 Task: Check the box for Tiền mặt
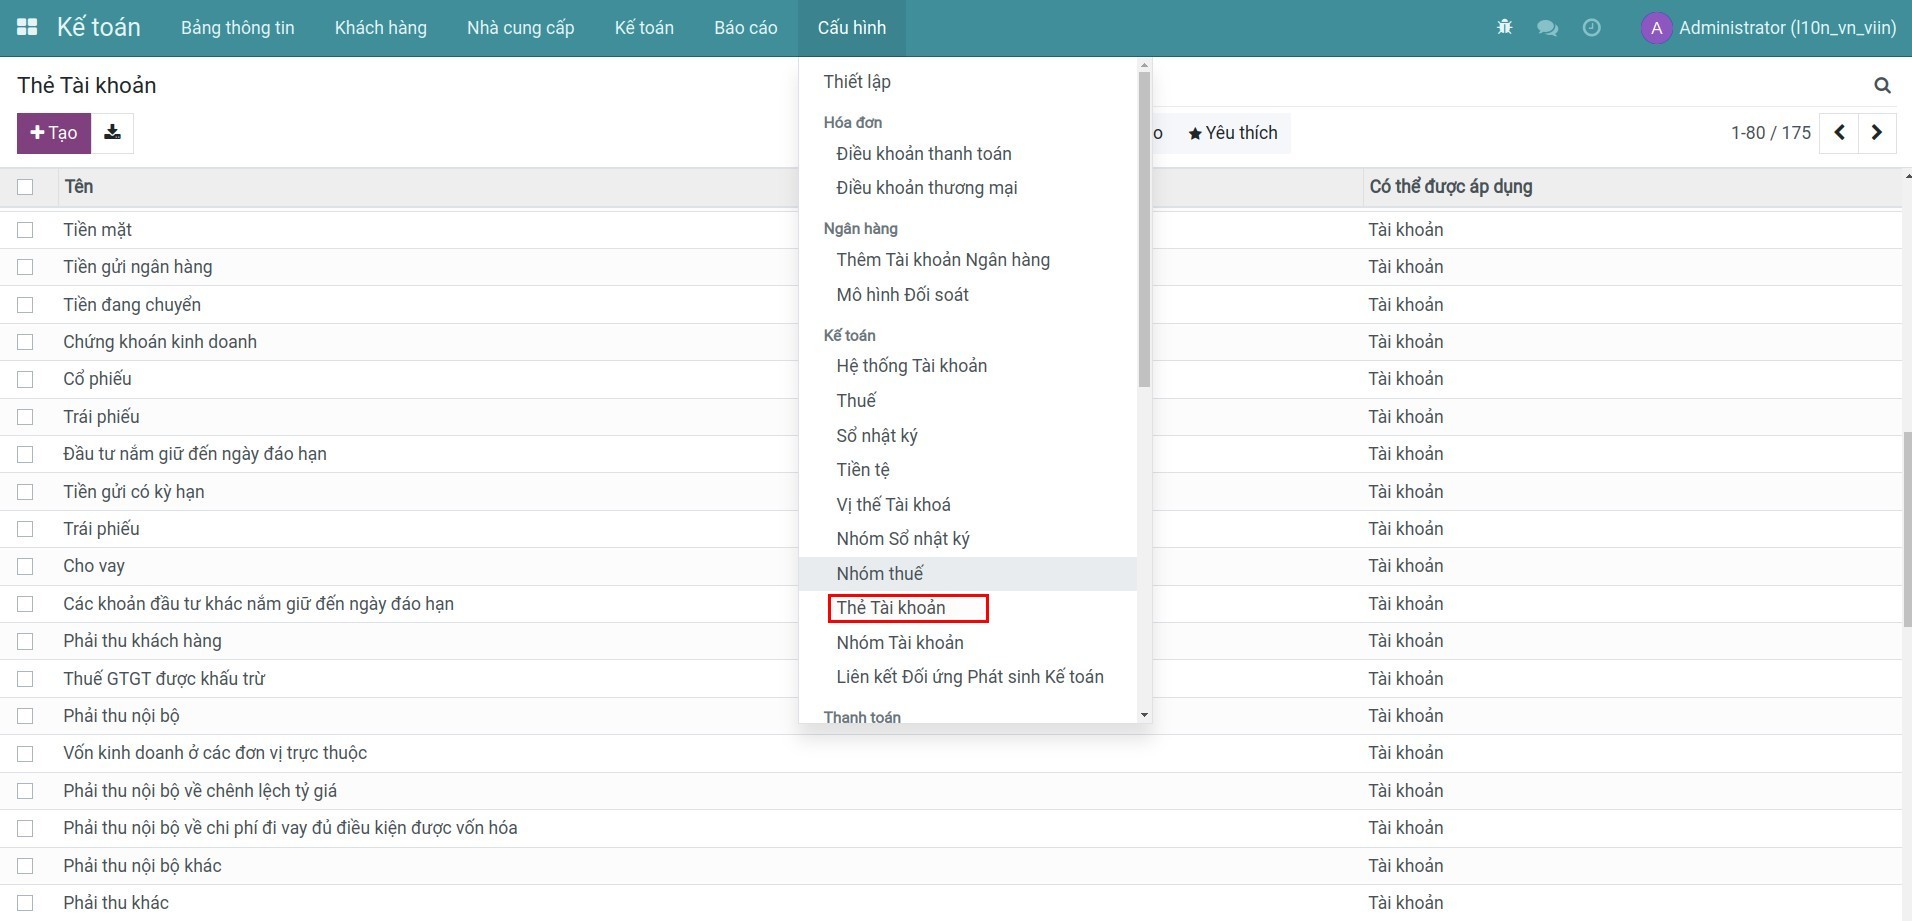25,230
